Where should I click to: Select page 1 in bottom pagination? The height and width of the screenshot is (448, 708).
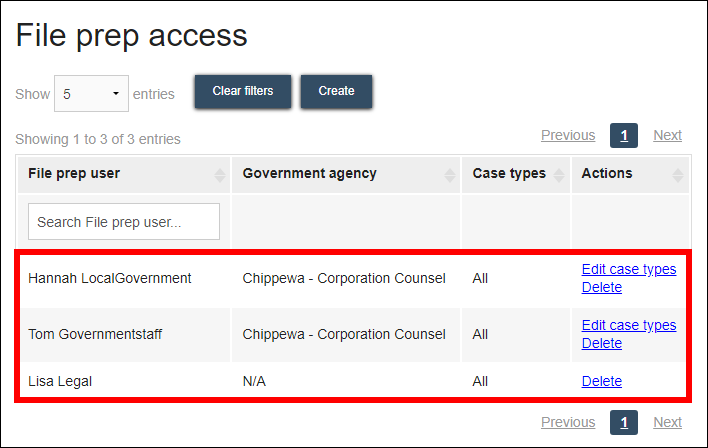624,423
